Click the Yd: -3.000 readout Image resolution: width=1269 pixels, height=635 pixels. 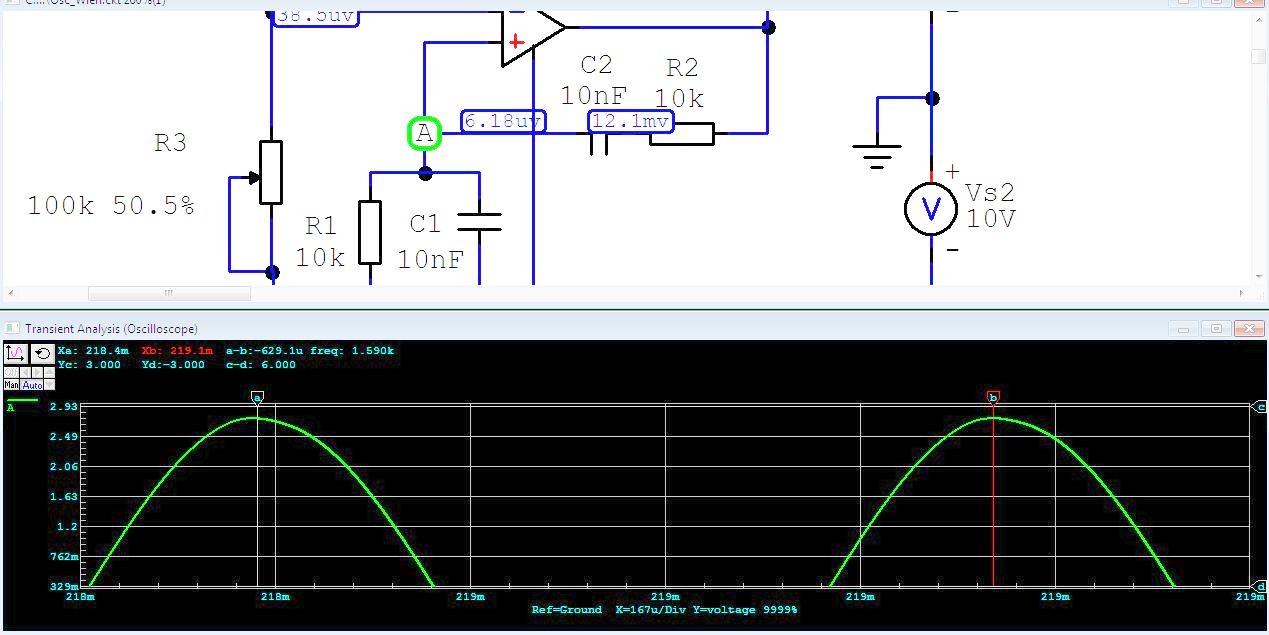[x=173, y=365]
